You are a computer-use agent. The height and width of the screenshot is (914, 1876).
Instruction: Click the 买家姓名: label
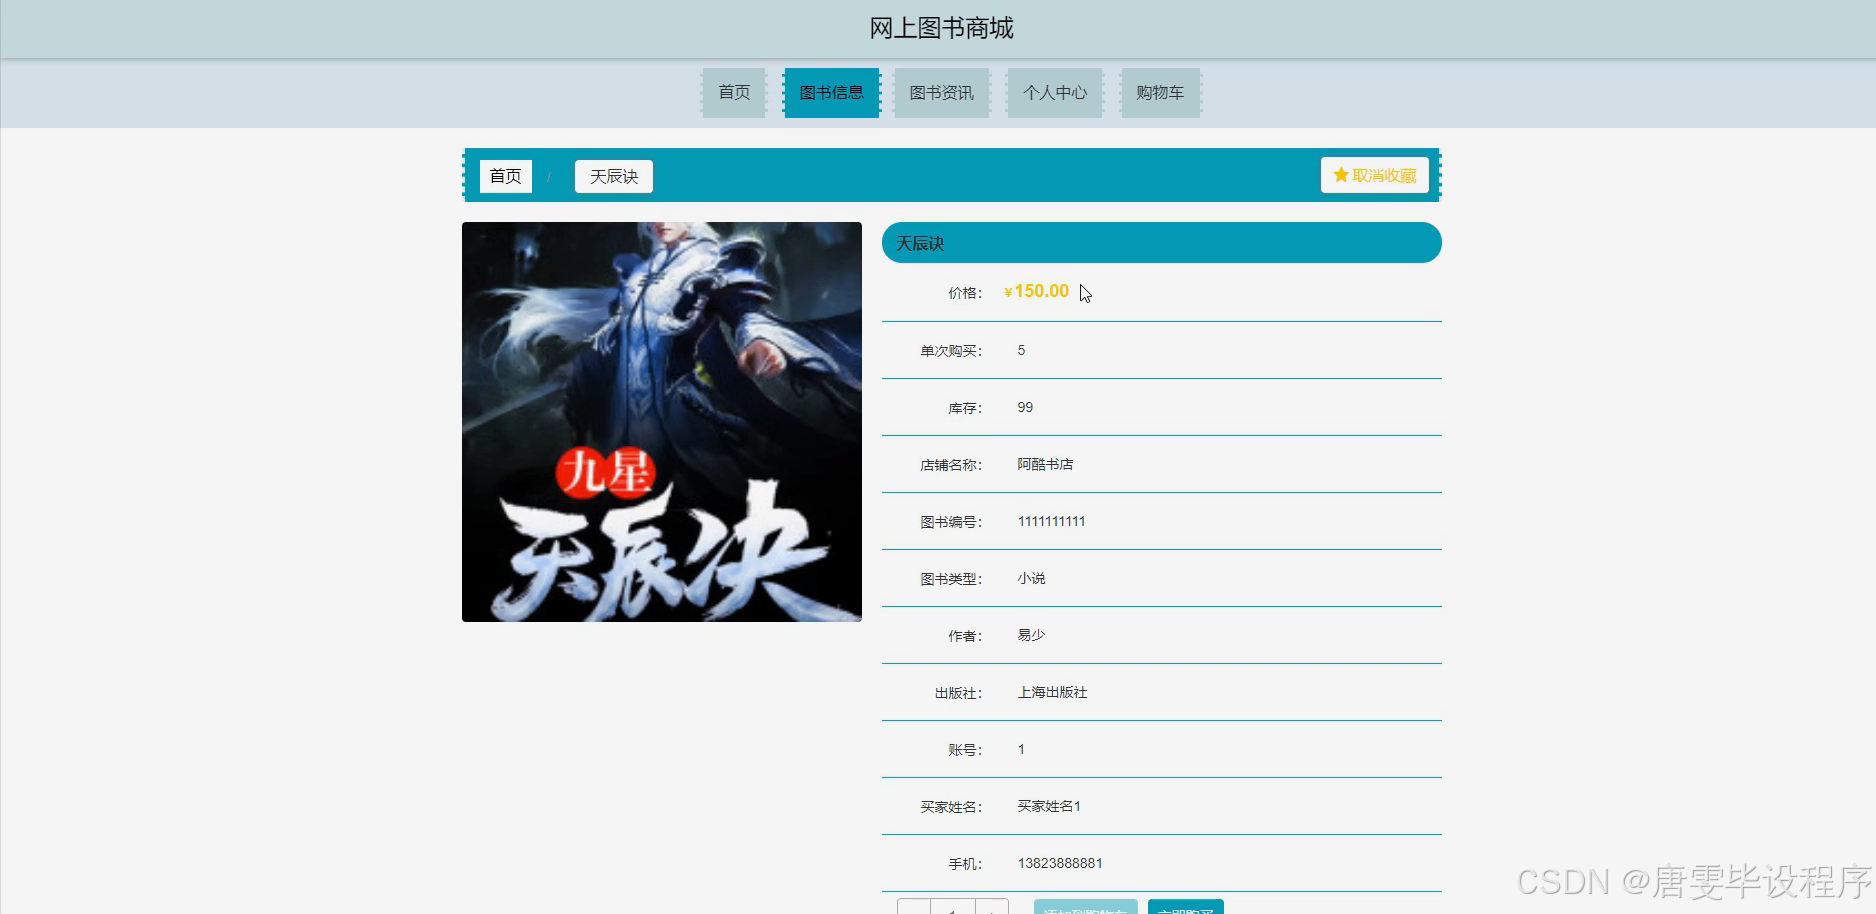coord(951,807)
